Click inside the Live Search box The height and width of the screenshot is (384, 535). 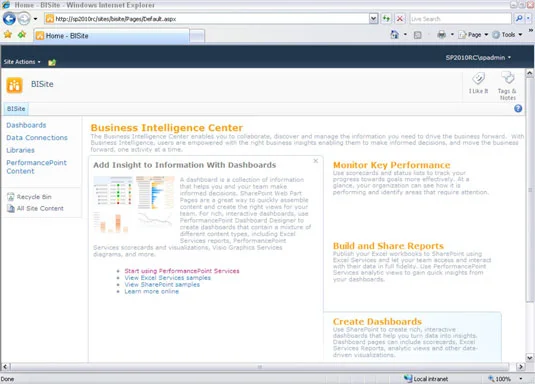point(460,19)
